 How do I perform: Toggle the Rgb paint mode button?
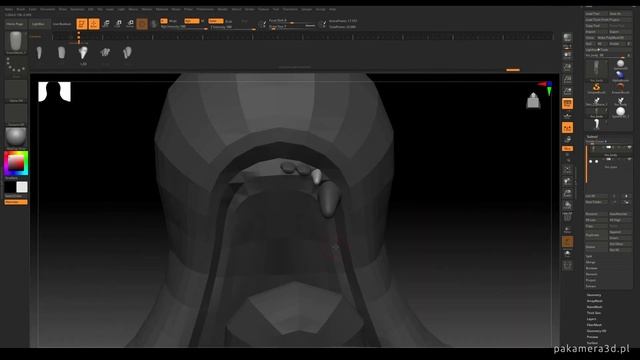coord(191,21)
